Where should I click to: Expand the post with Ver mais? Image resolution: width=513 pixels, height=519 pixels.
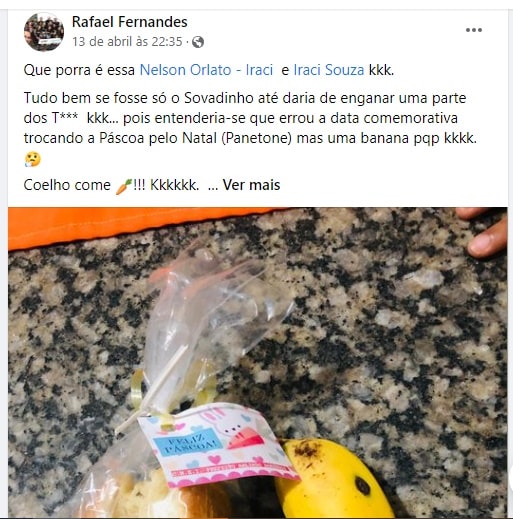pos(251,185)
